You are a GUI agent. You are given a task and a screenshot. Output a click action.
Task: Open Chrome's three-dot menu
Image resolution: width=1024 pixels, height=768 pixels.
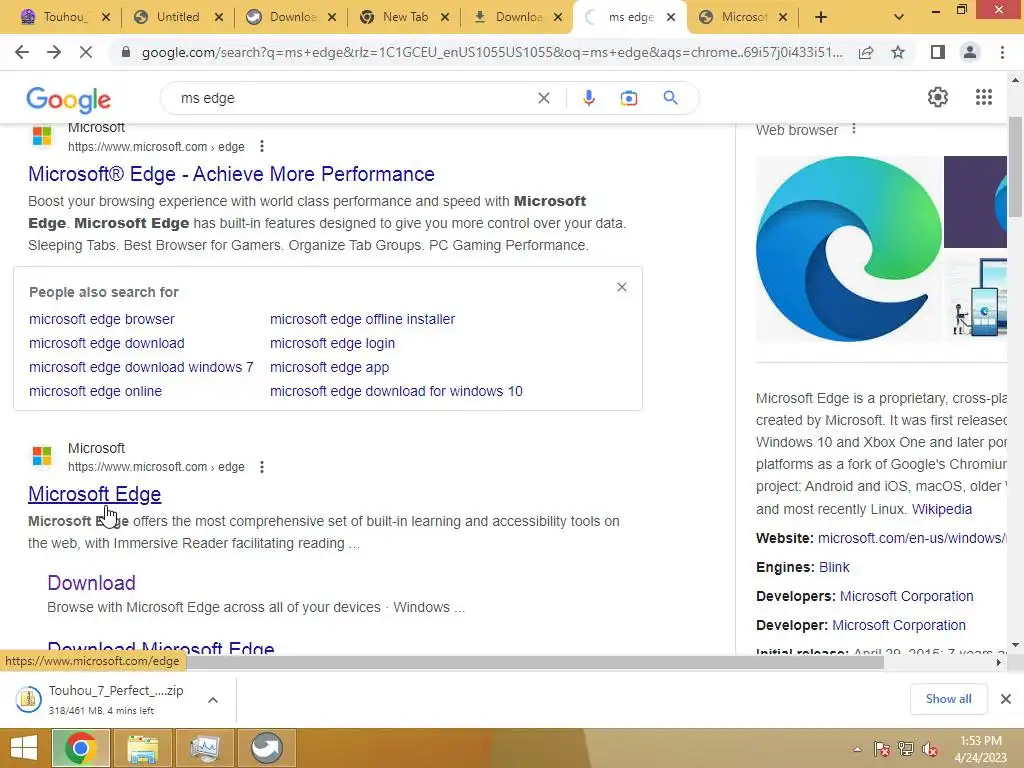pyautogui.click(x=1002, y=52)
